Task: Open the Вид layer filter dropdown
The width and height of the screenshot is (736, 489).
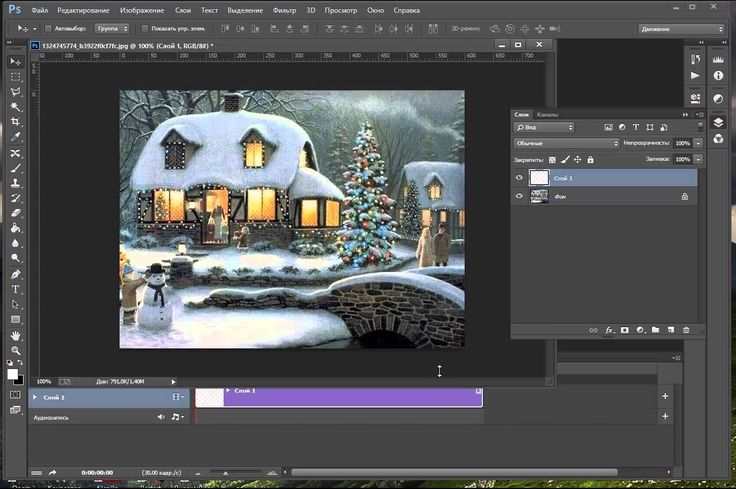Action: (x=544, y=127)
